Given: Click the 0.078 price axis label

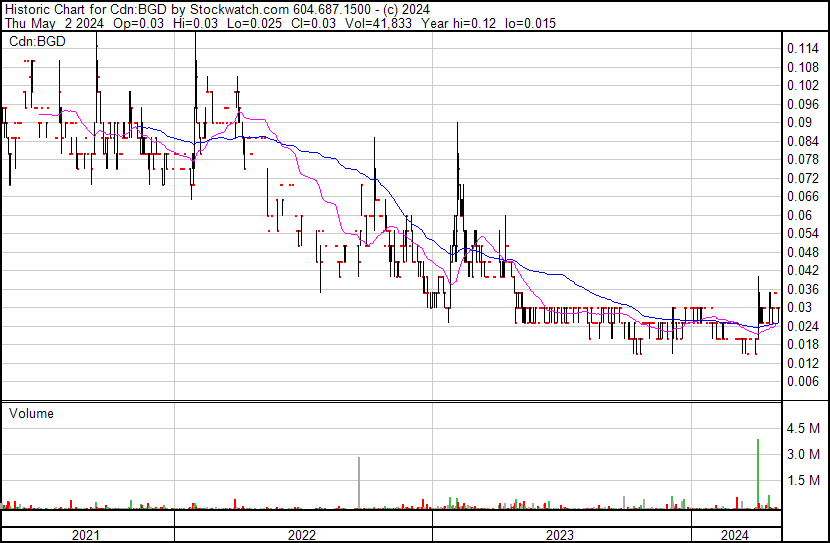Looking at the screenshot, I should tap(803, 159).
